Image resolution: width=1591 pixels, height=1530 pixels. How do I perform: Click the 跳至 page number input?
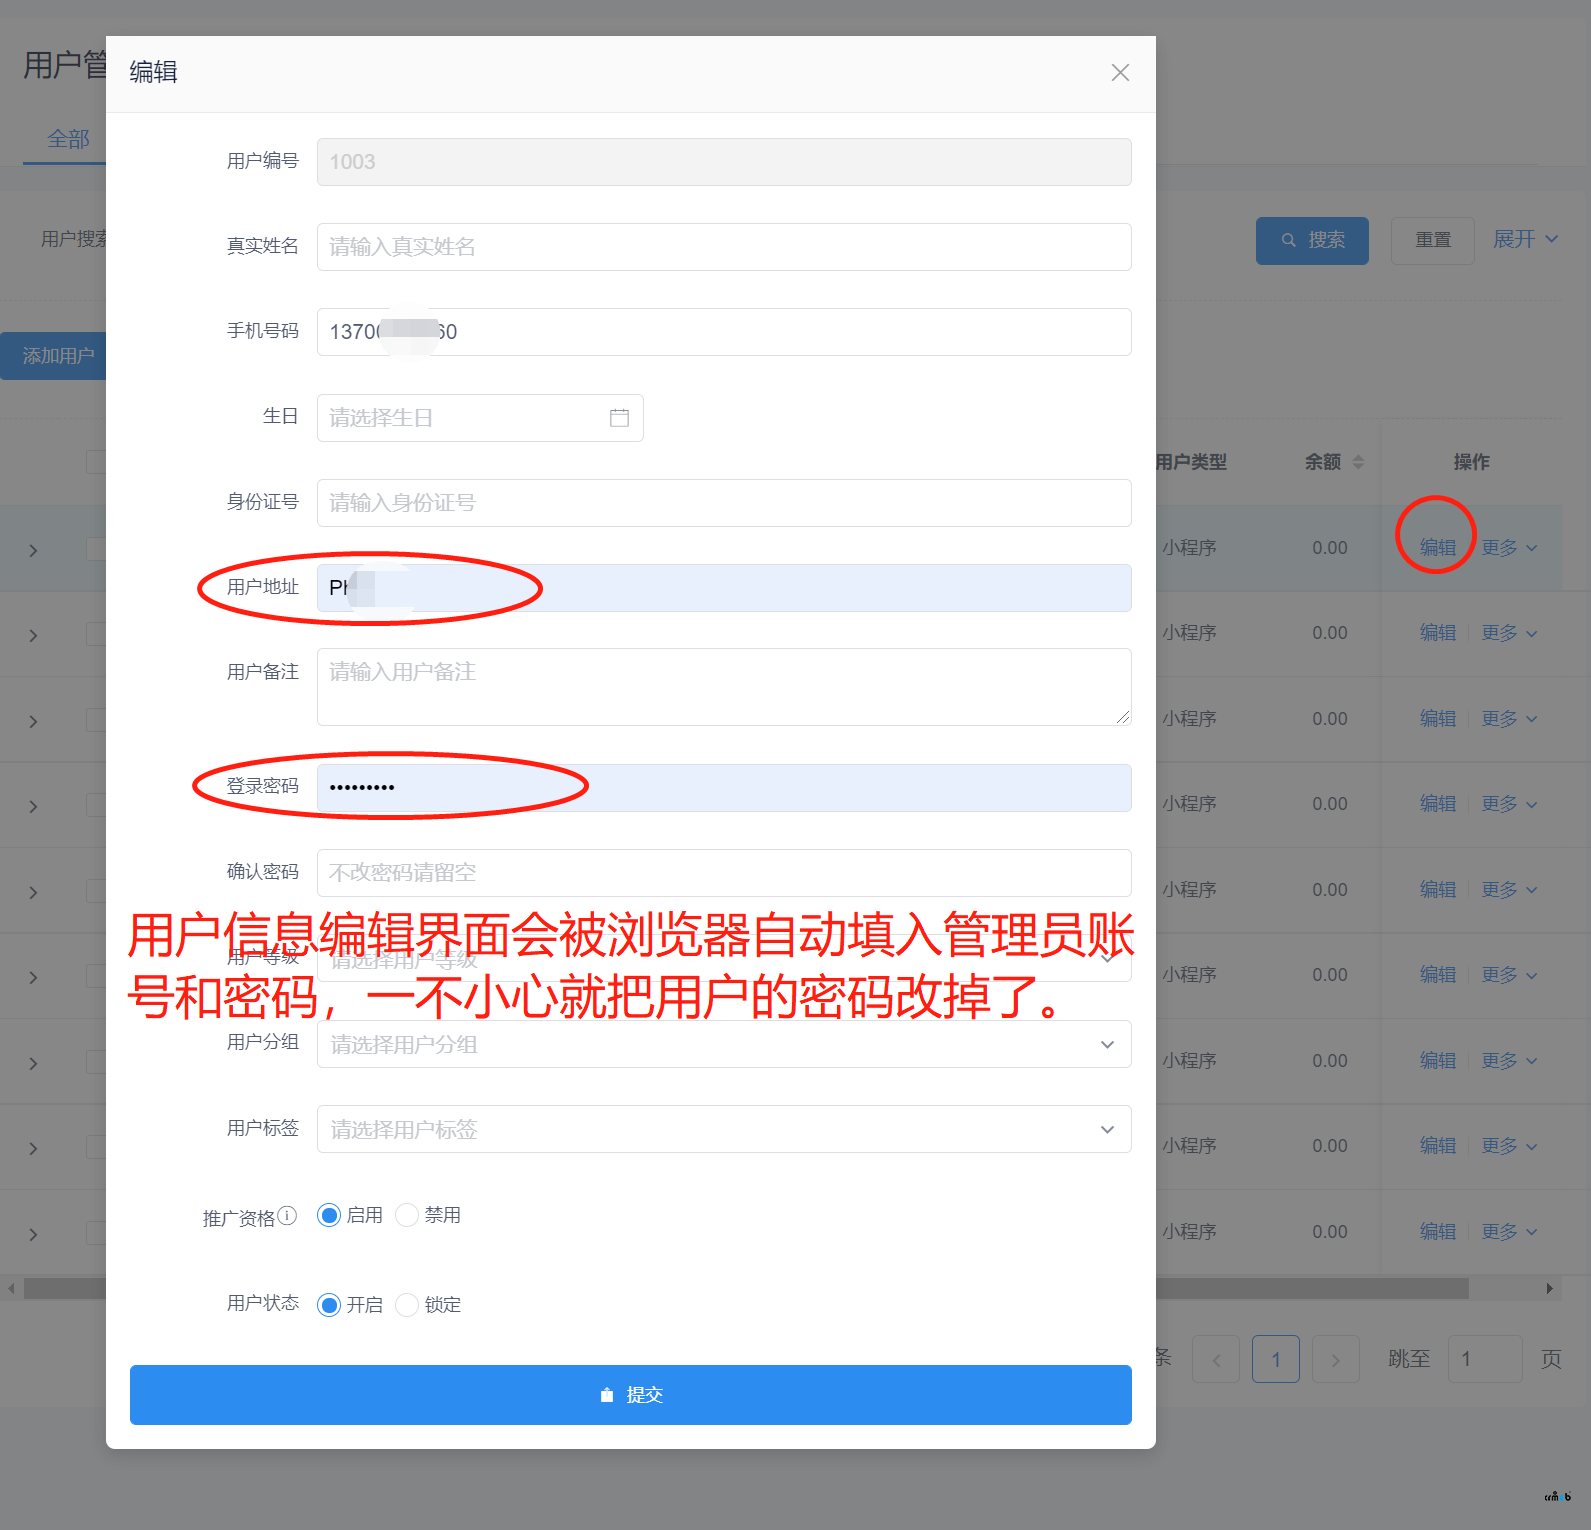[1485, 1359]
